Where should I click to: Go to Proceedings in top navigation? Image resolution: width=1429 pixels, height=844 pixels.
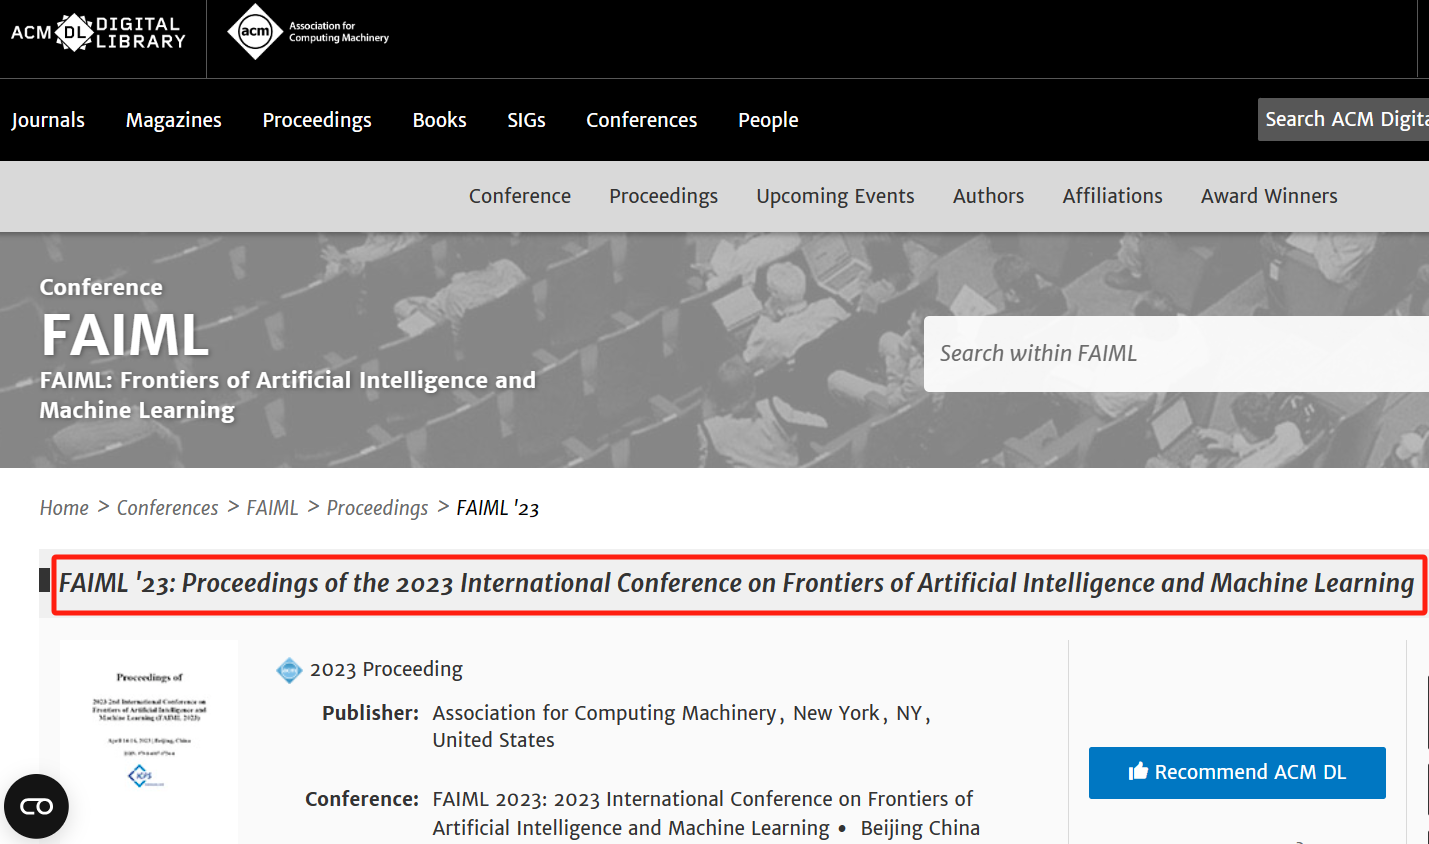pyautogui.click(x=317, y=120)
